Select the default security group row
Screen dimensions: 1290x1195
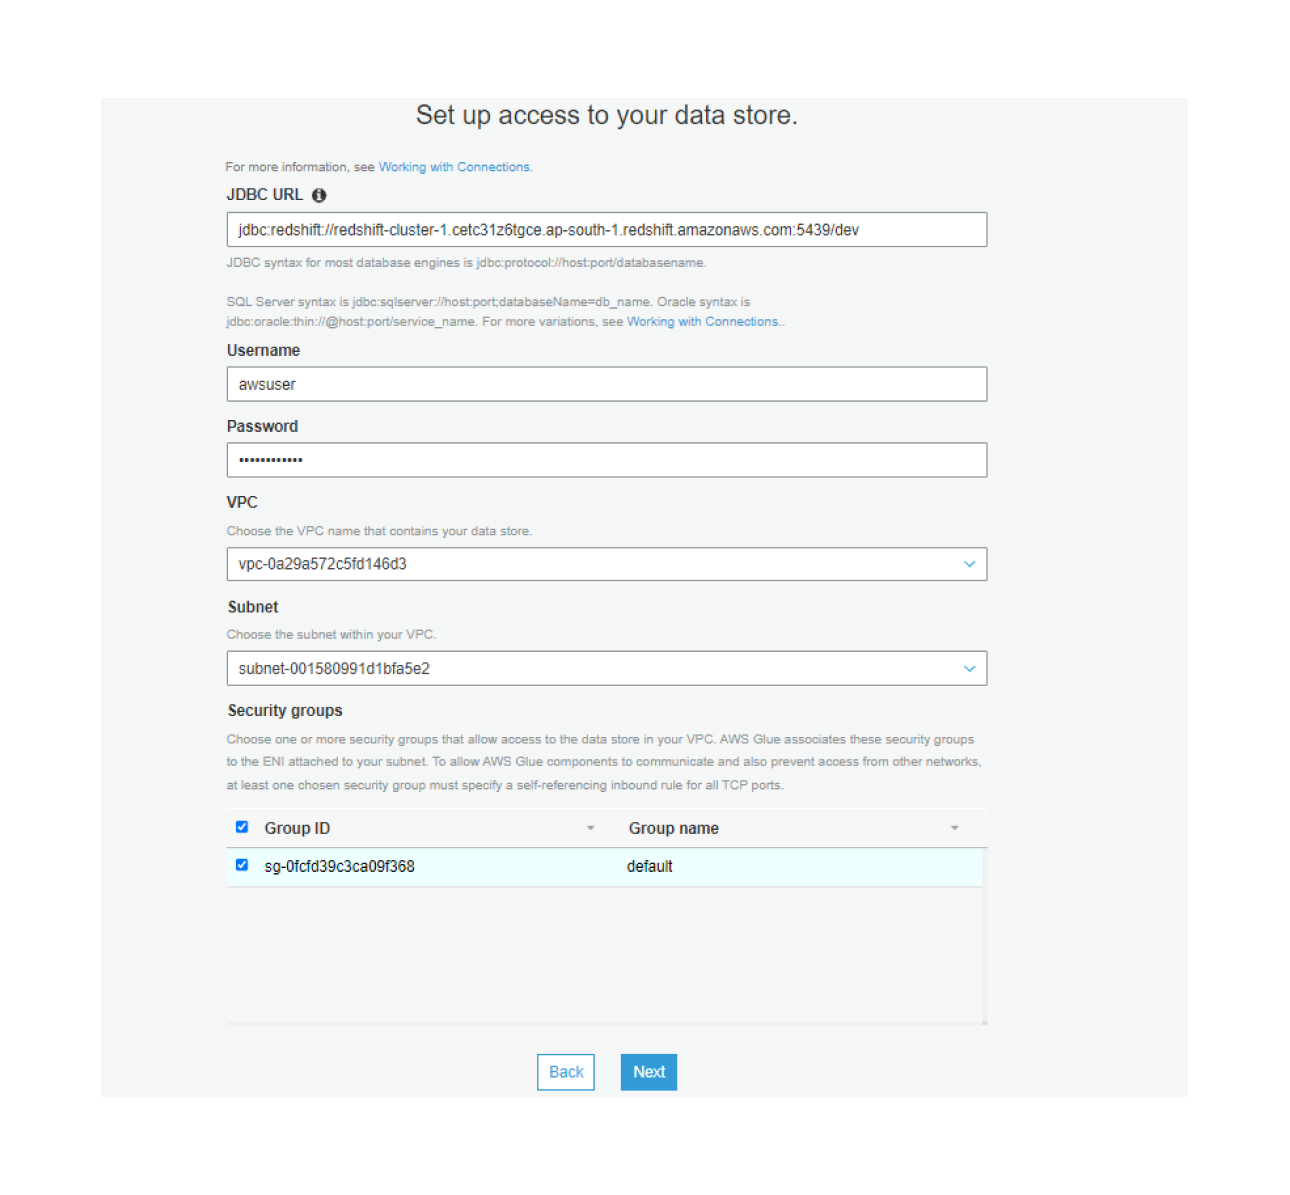point(605,867)
